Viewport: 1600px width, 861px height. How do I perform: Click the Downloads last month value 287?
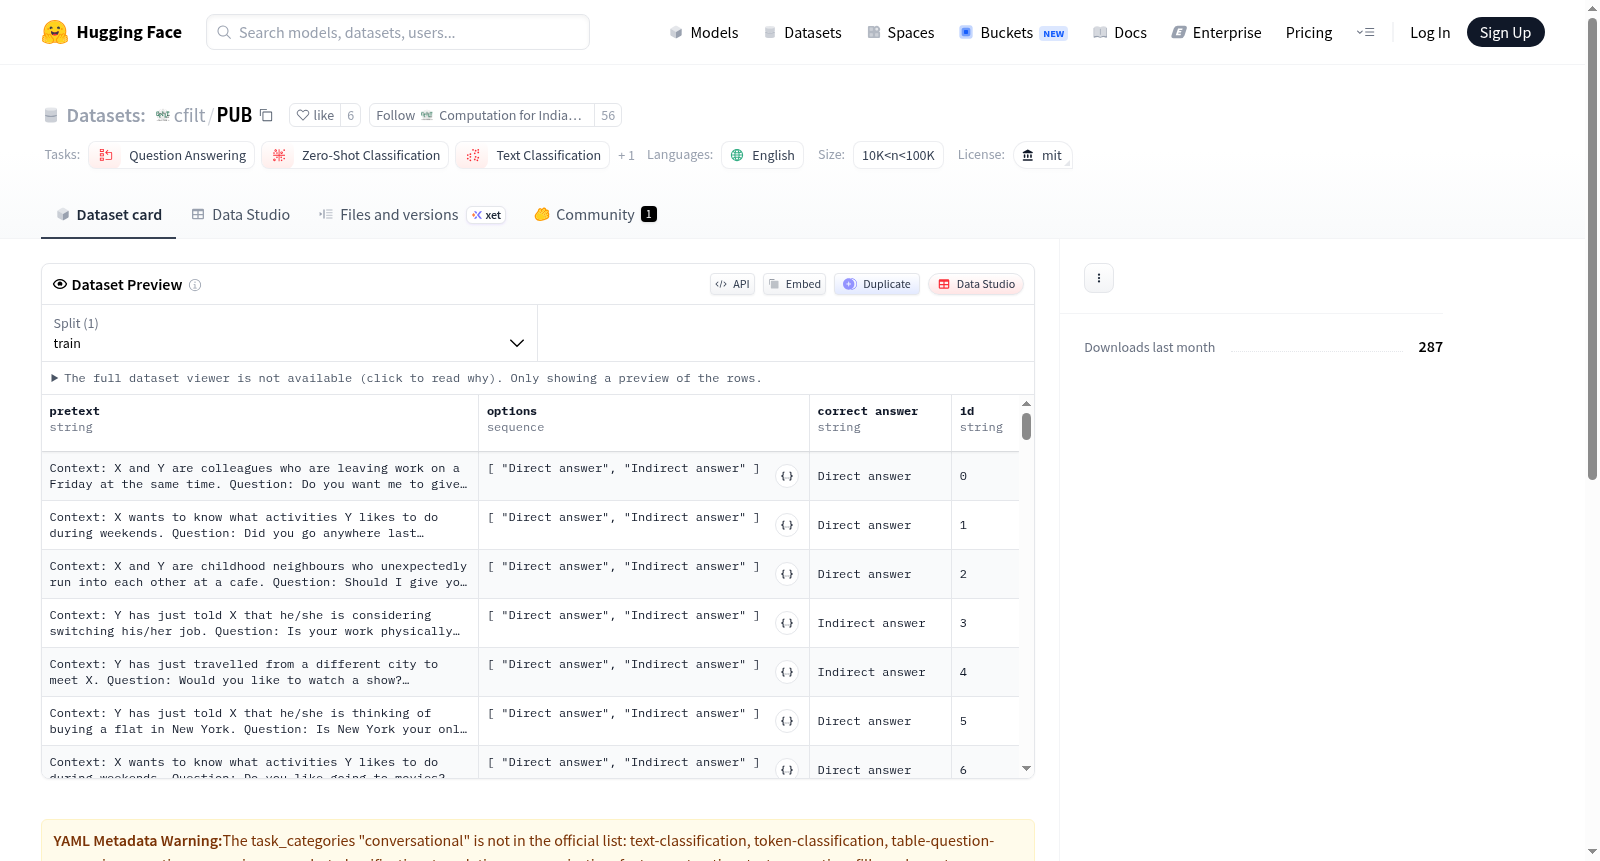1430,347
